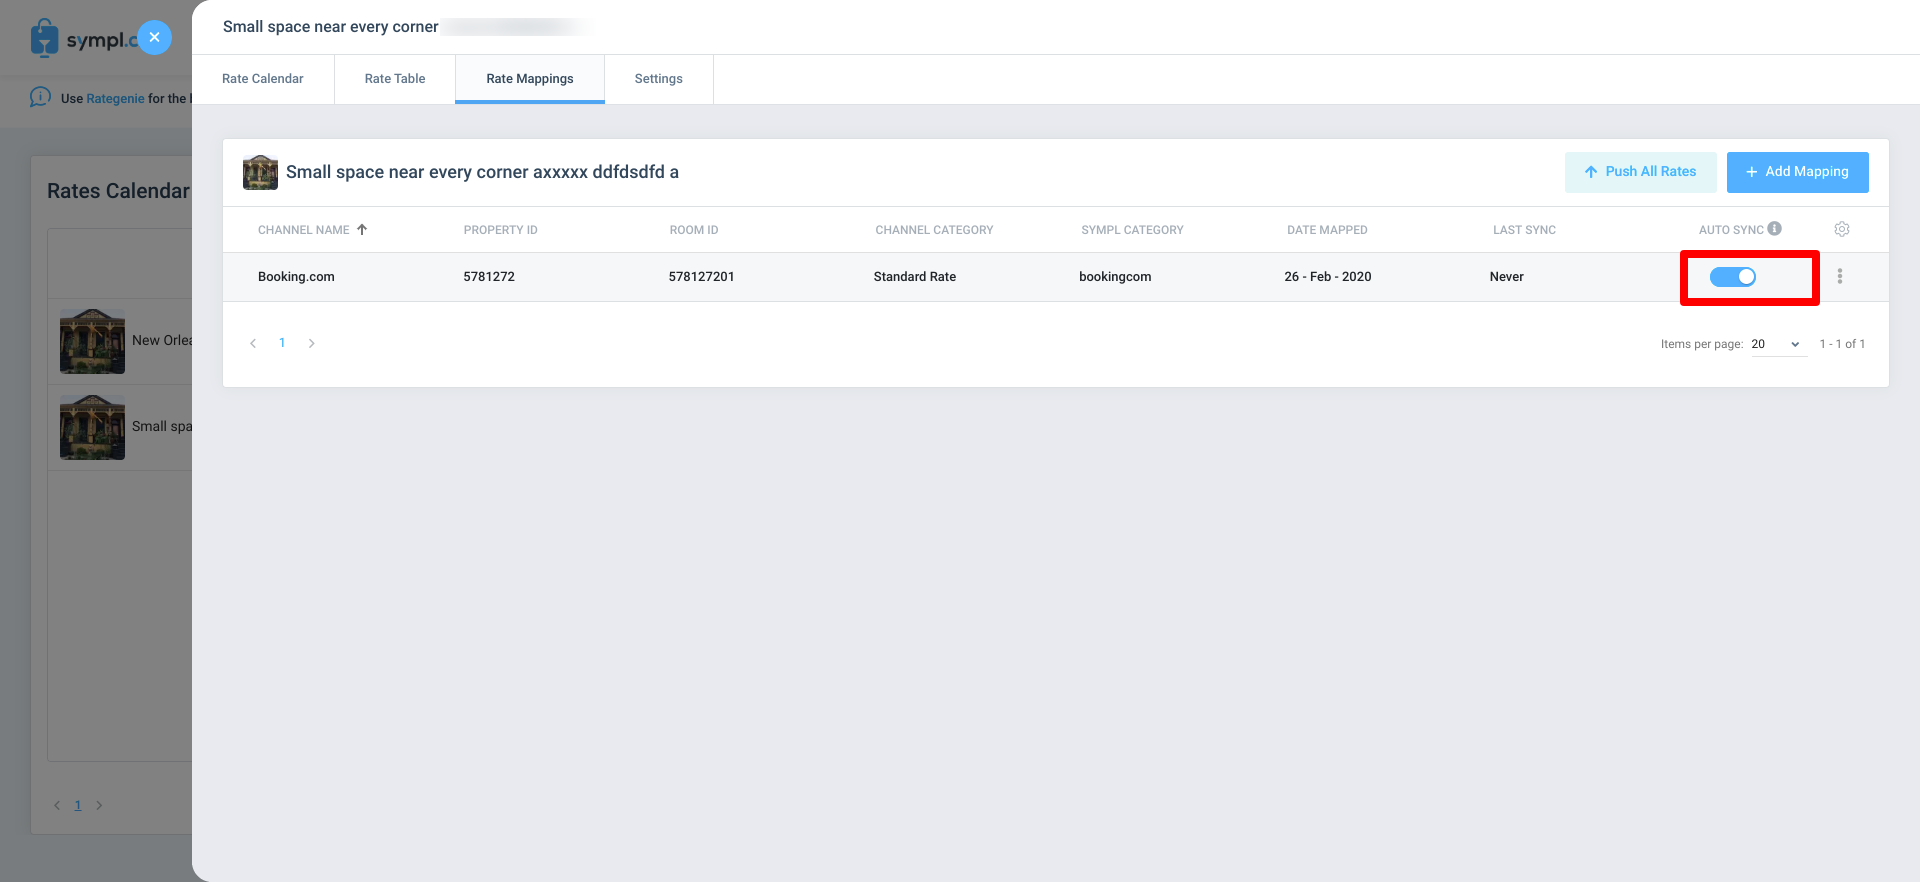The image size is (1920, 882).
Task: Go to previous page in background calendar list
Action: click(x=57, y=805)
